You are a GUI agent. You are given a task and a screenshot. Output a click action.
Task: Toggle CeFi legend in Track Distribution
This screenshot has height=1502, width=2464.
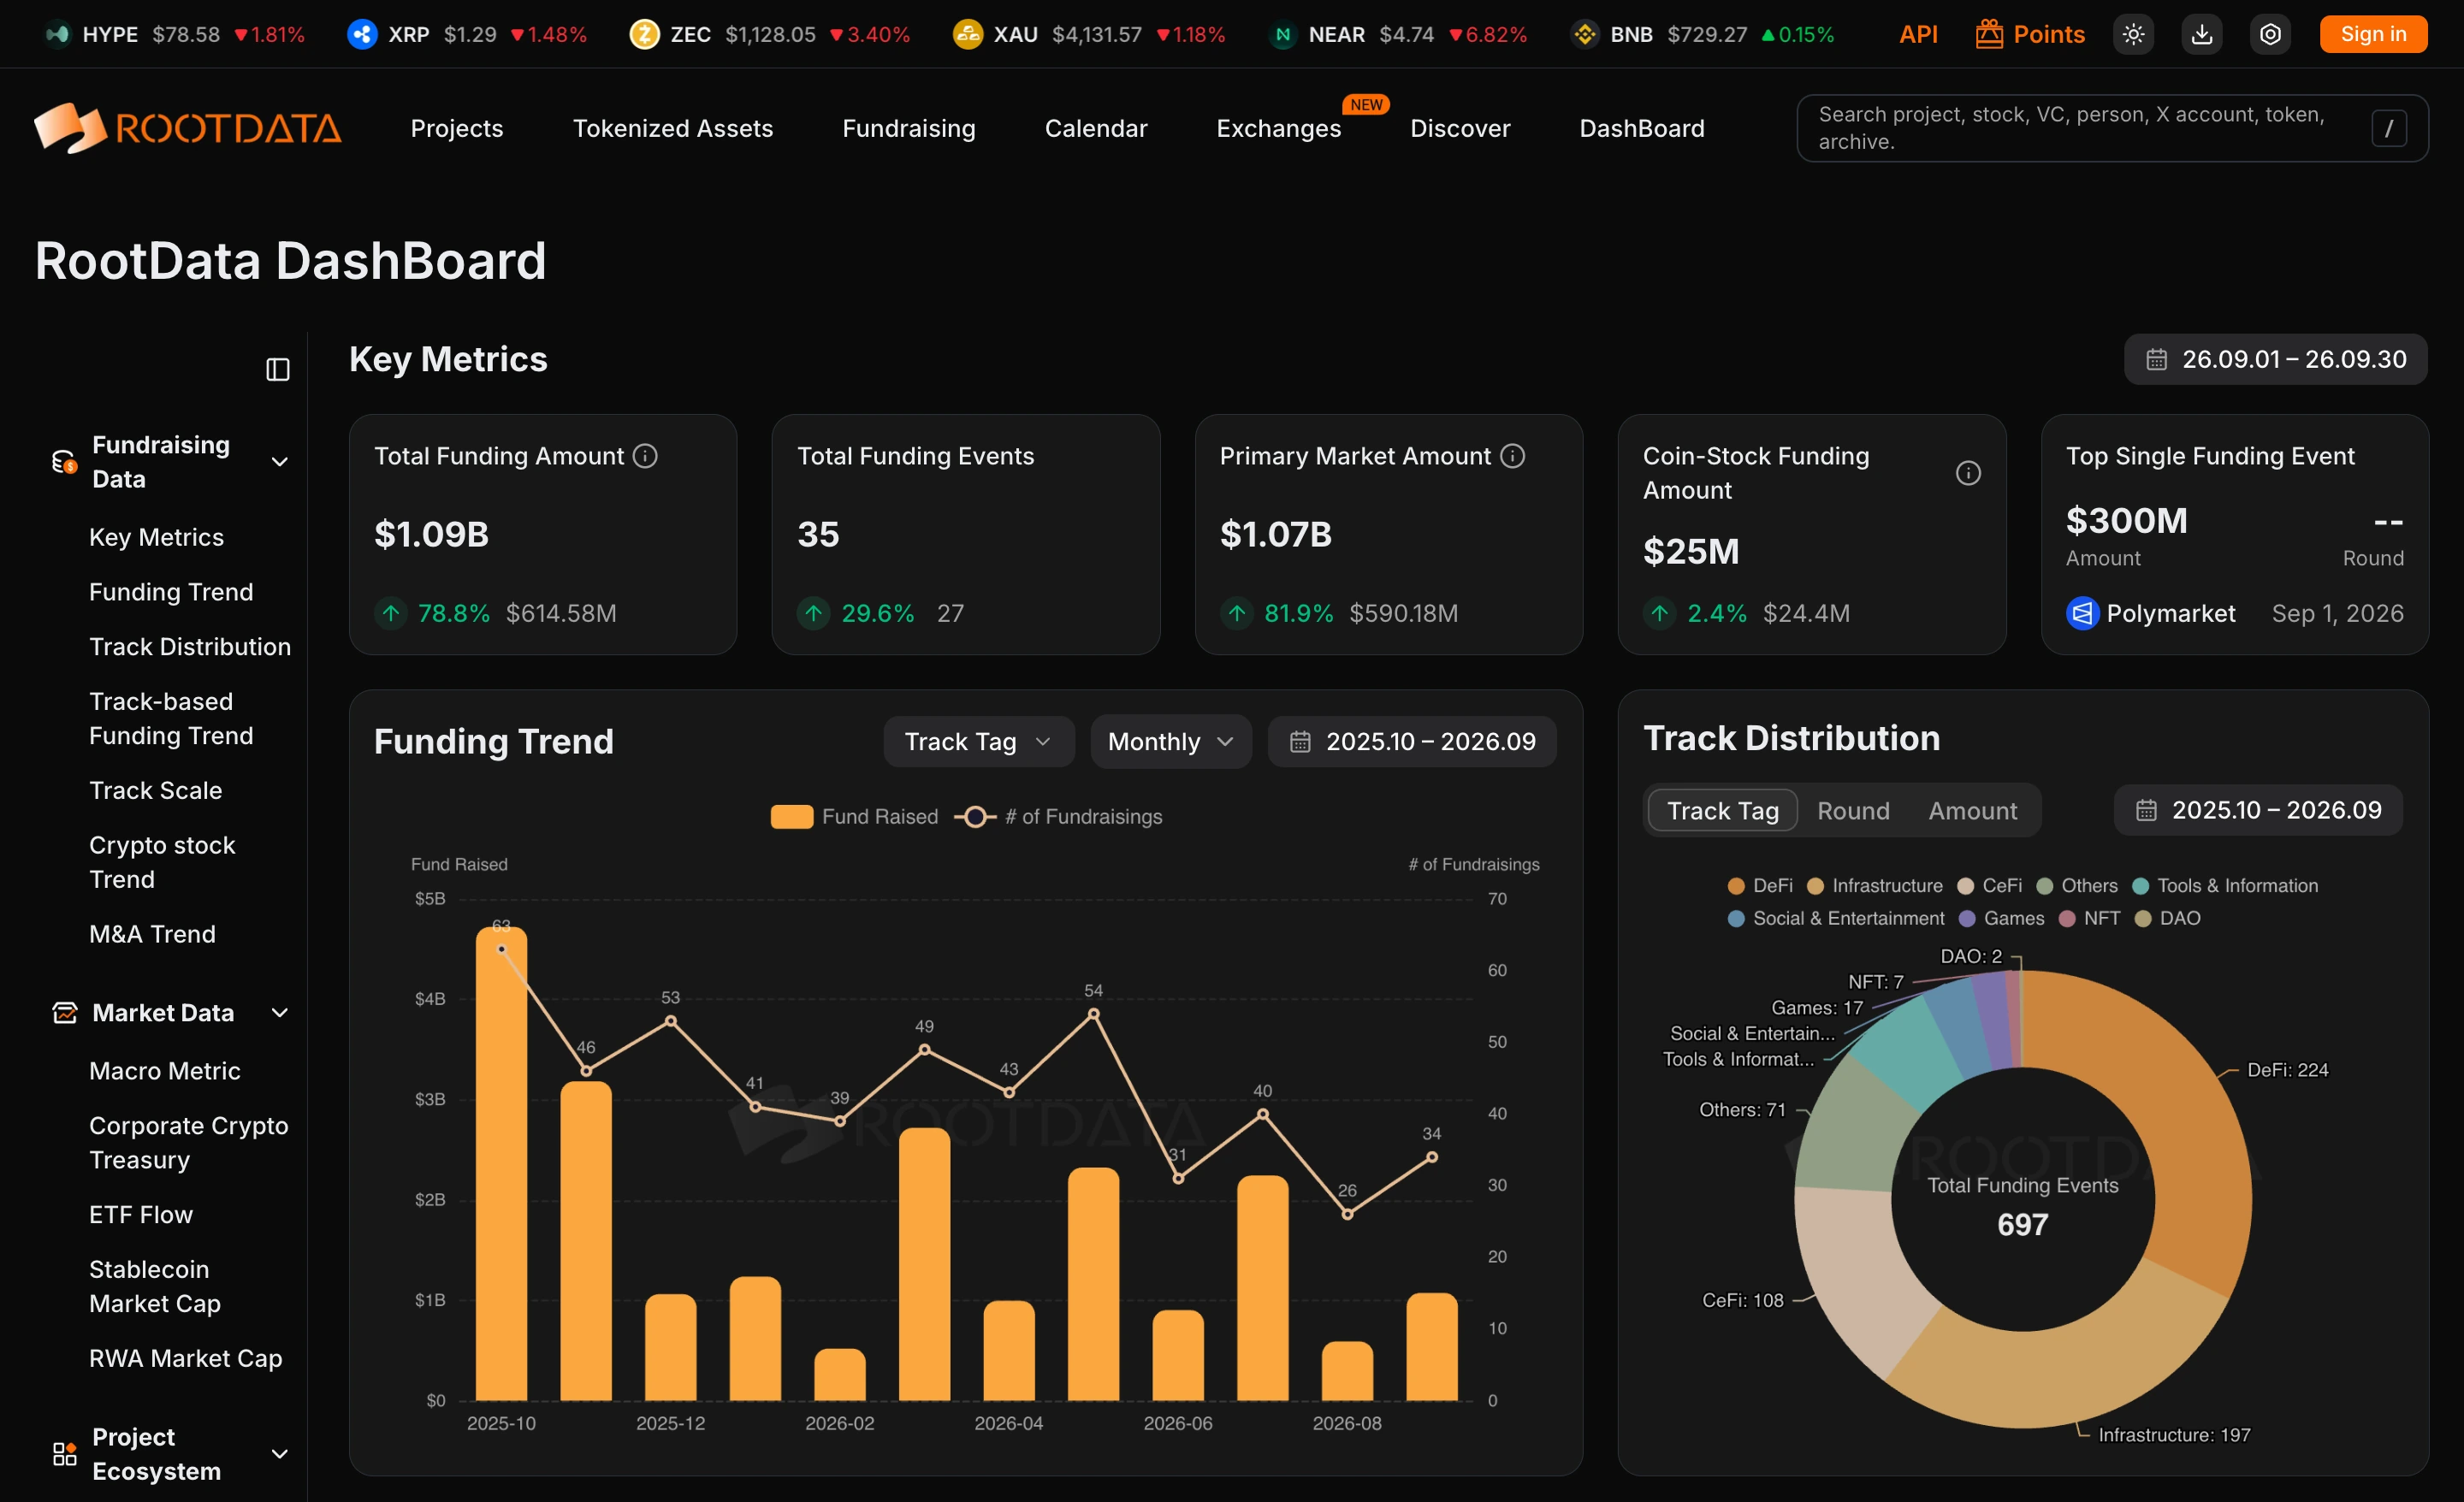click(x=1989, y=886)
